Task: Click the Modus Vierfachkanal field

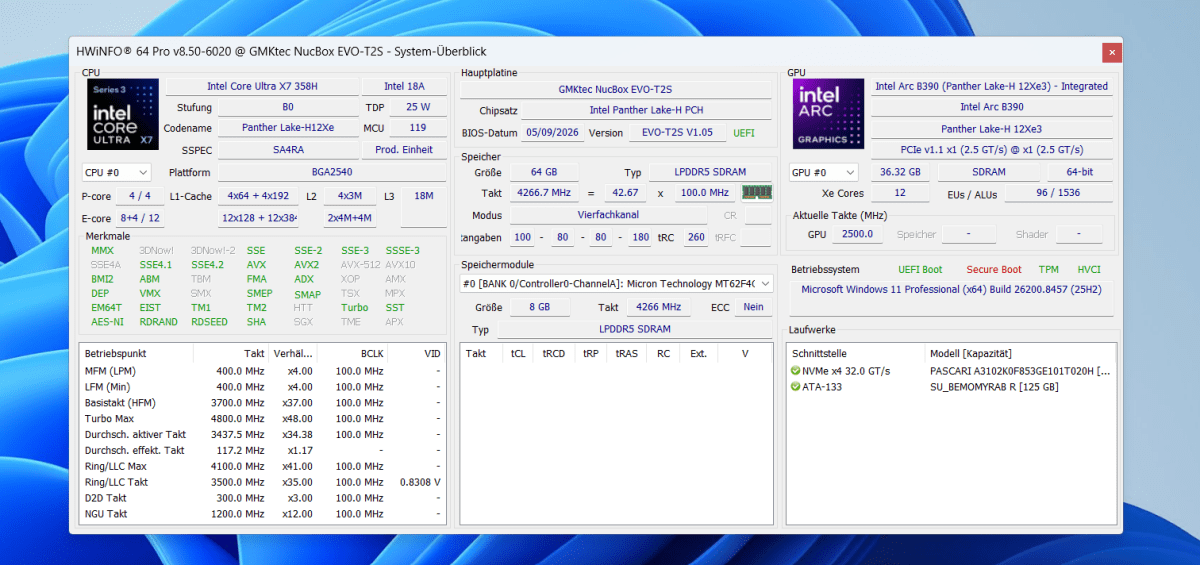Action: pyautogui.click(x=608, y=215)
